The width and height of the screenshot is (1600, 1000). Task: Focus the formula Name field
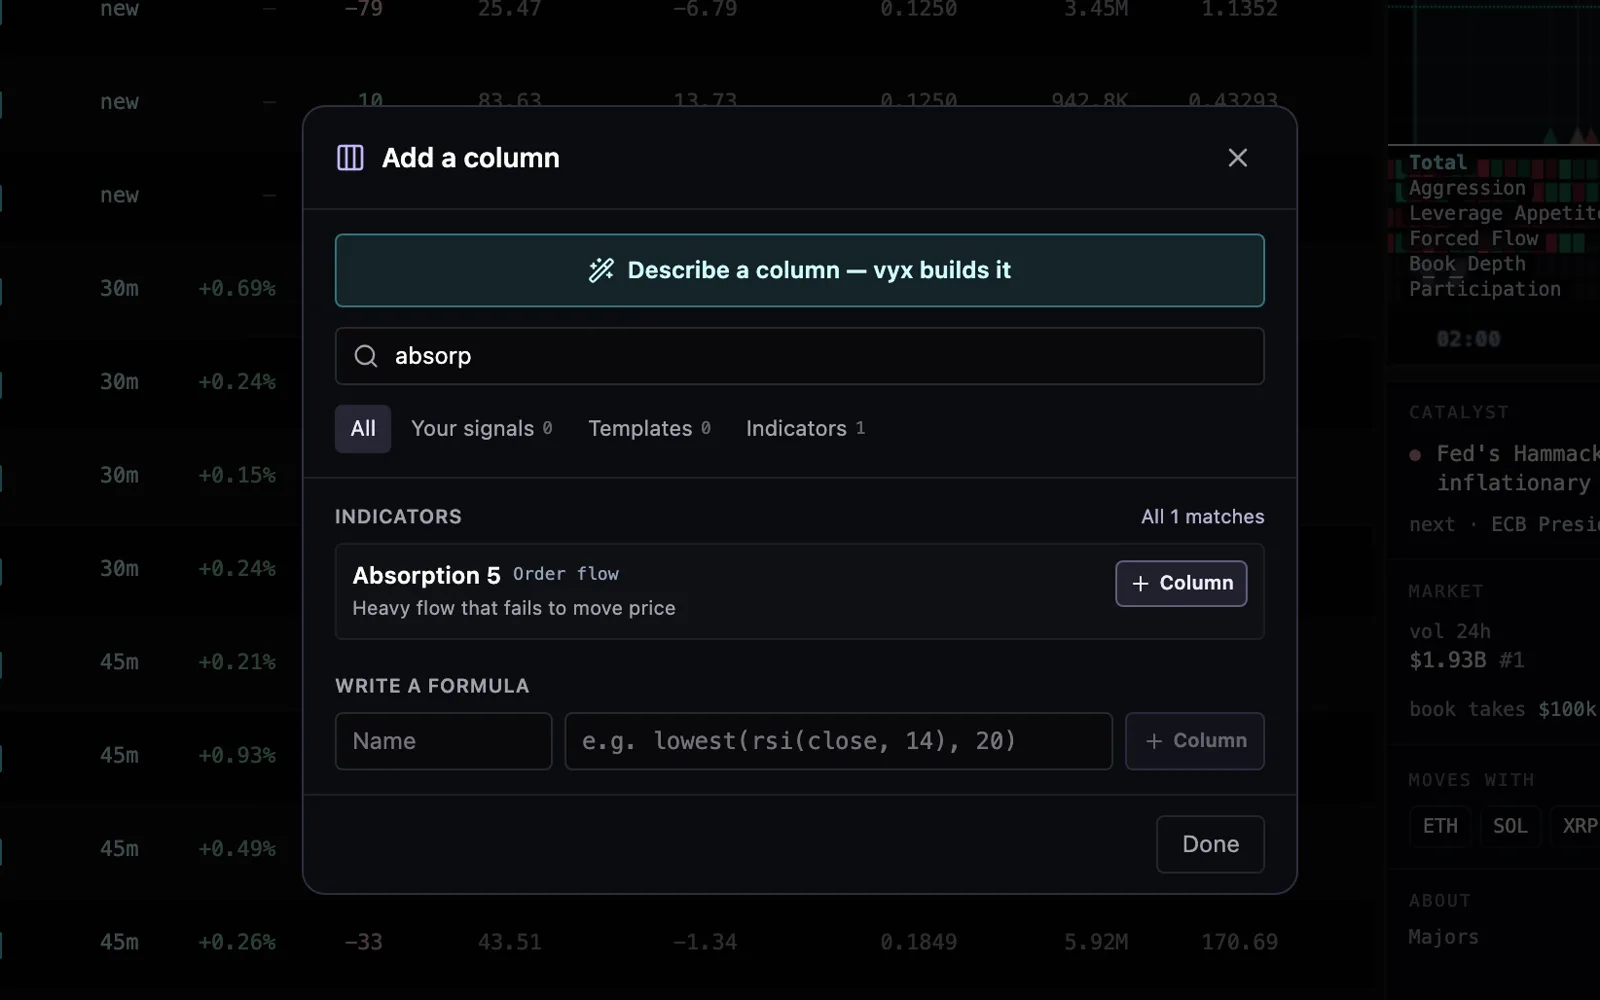(443, 741)
